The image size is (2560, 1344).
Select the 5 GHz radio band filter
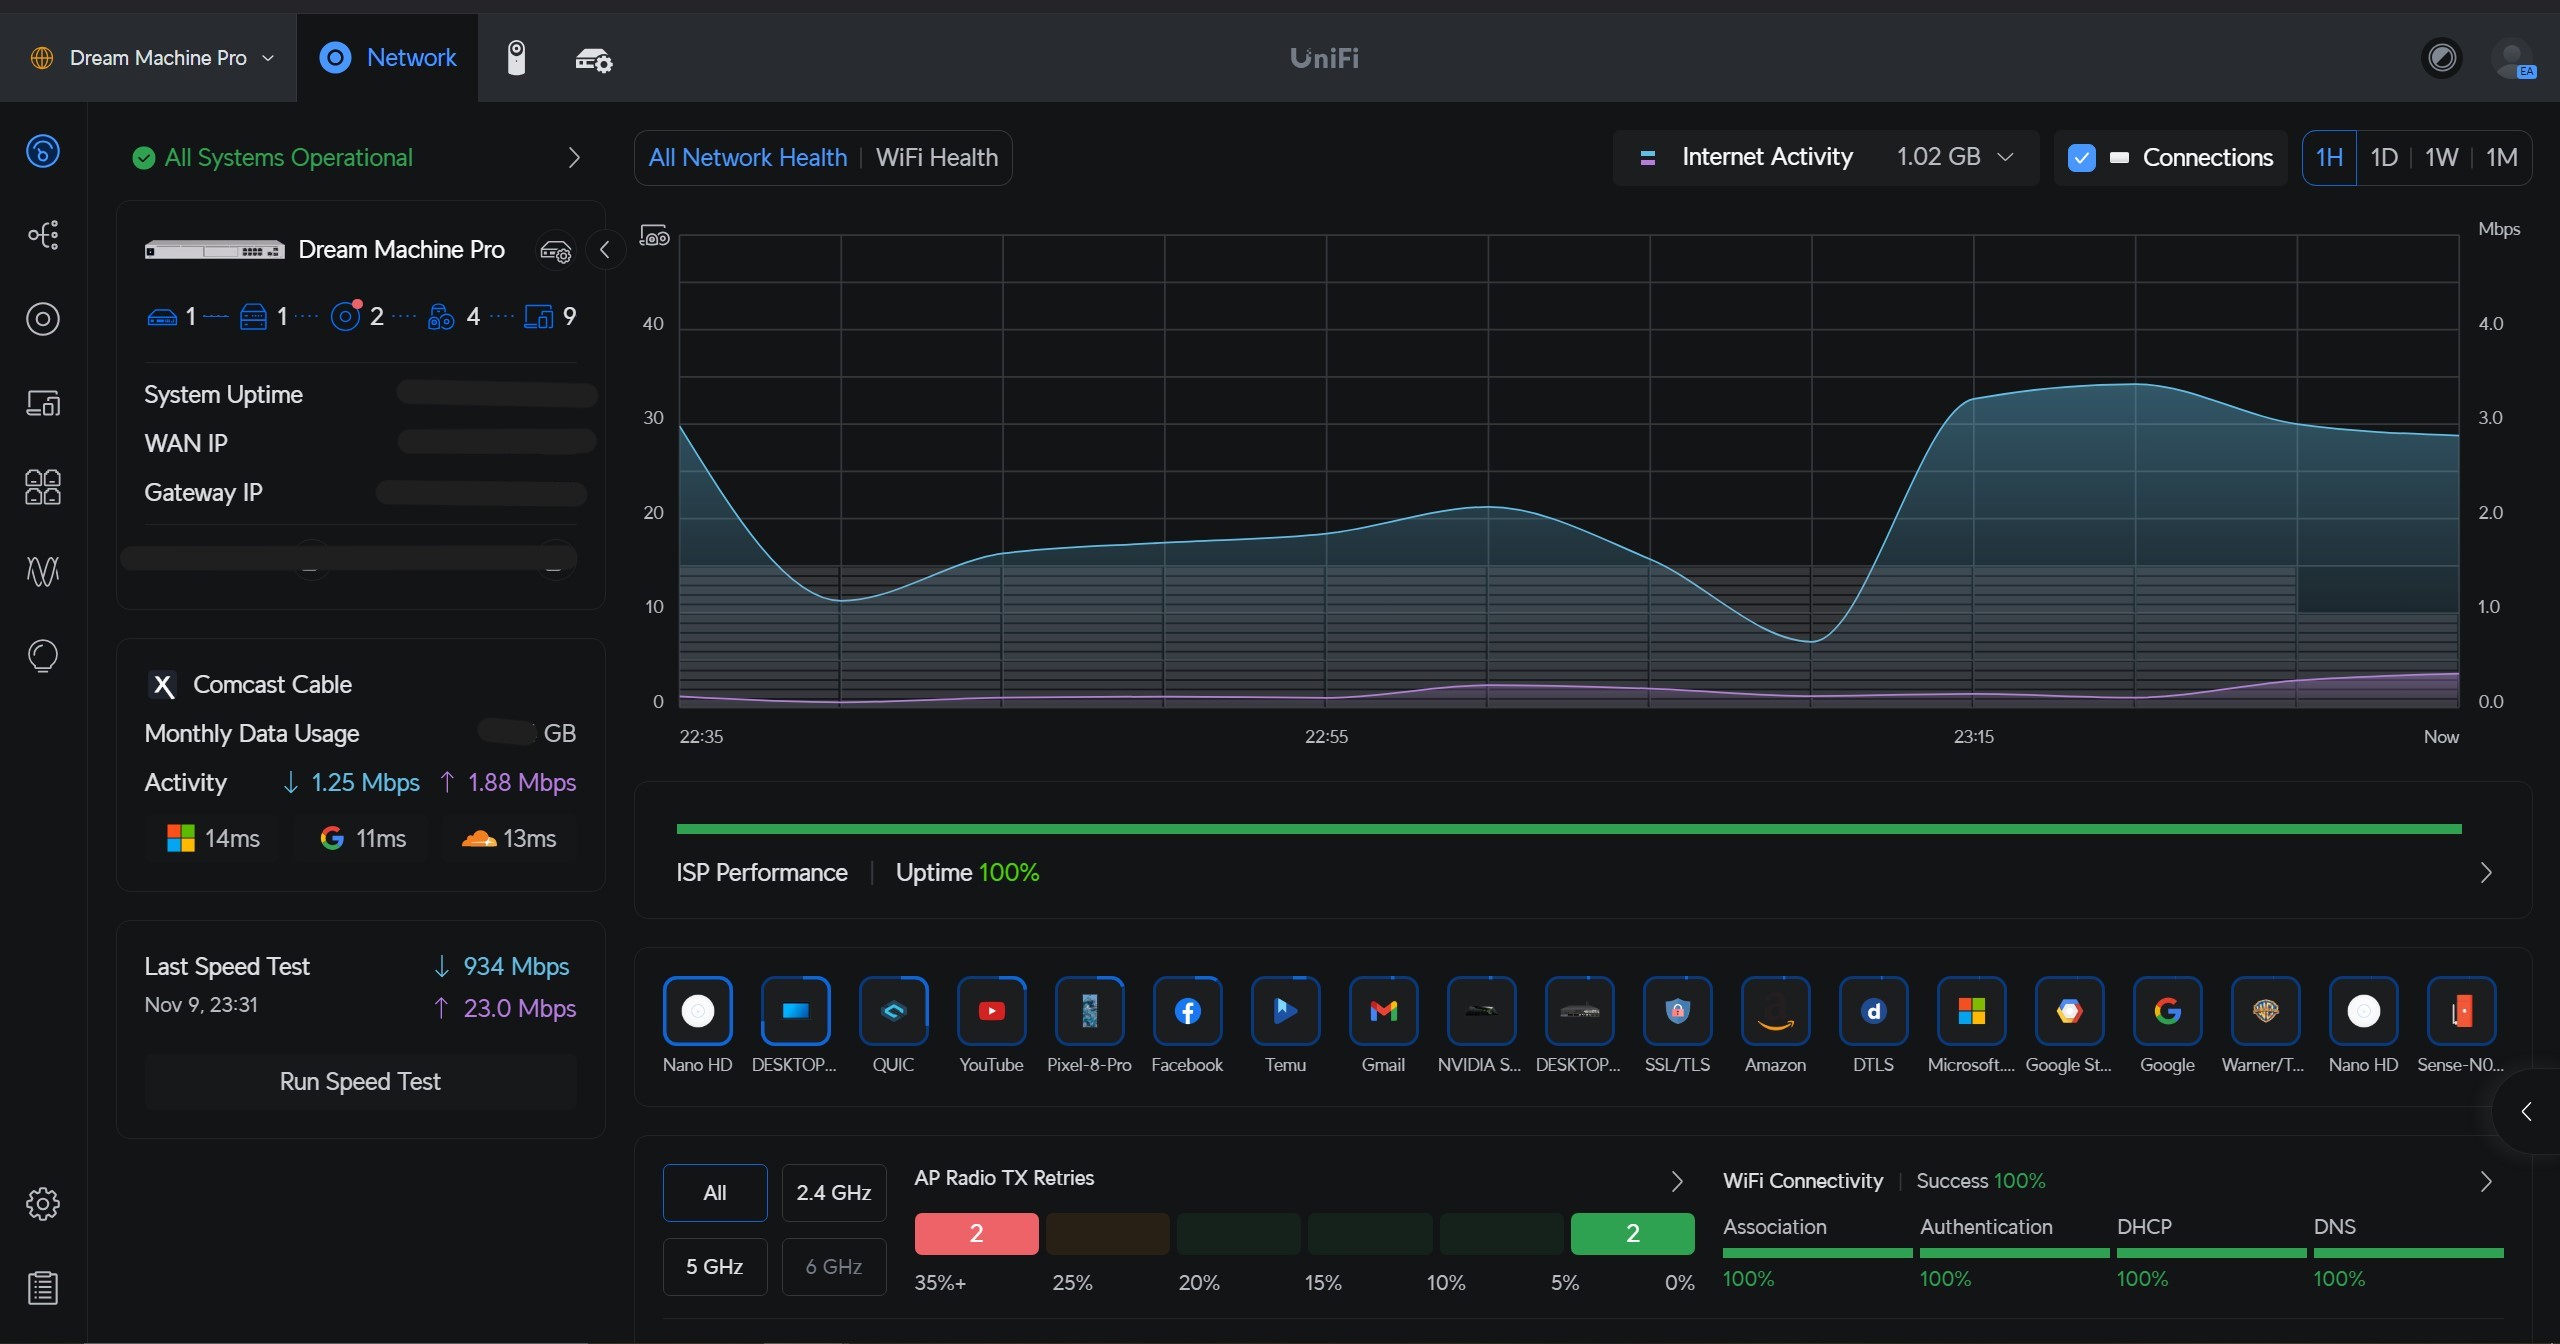[714, 1266]
